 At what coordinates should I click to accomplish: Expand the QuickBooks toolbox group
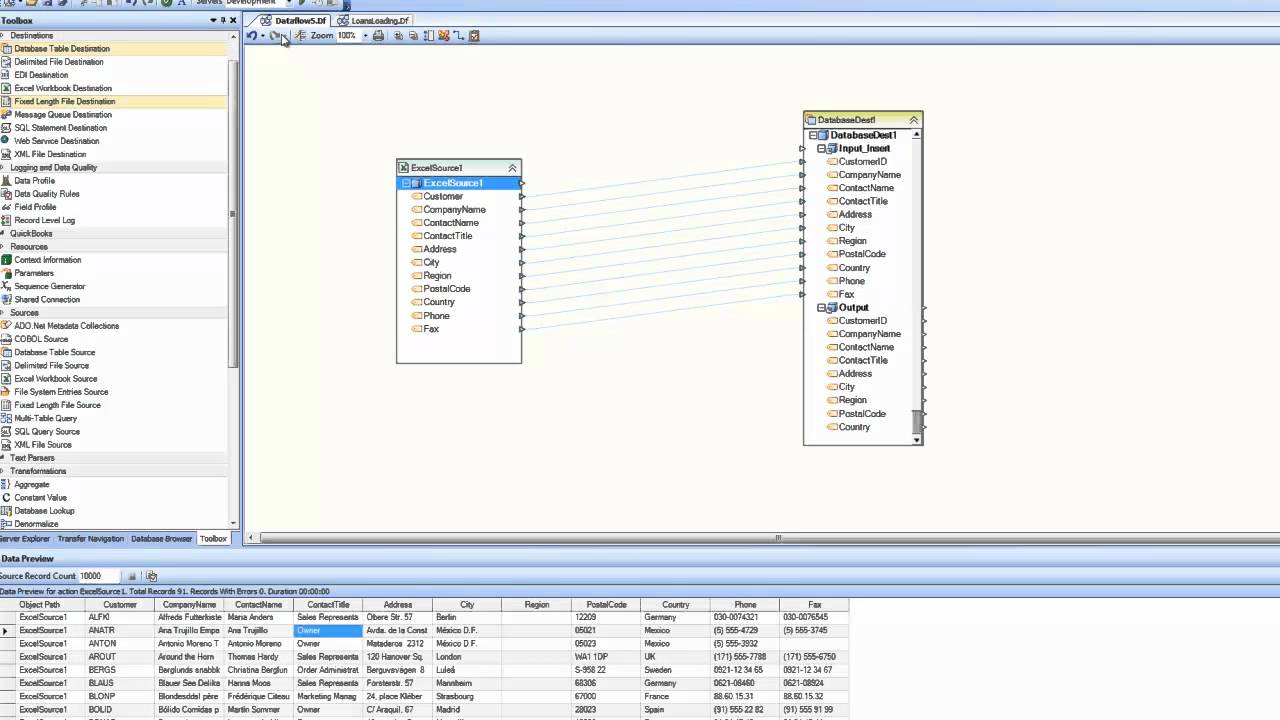coord(4,234)
